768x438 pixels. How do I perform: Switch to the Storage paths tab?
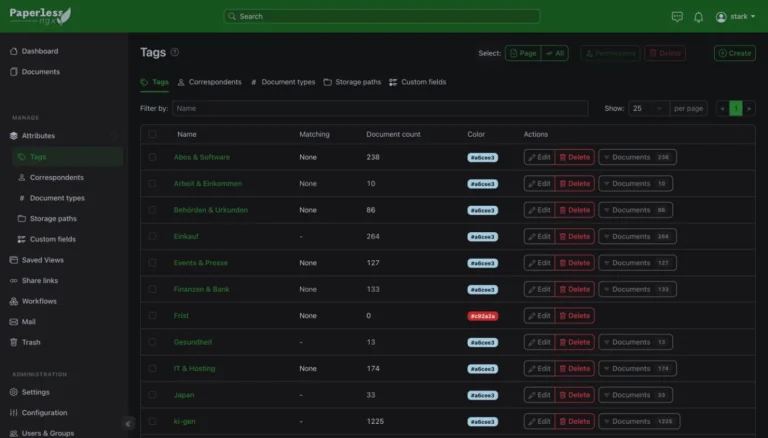(x=352, y=82)
